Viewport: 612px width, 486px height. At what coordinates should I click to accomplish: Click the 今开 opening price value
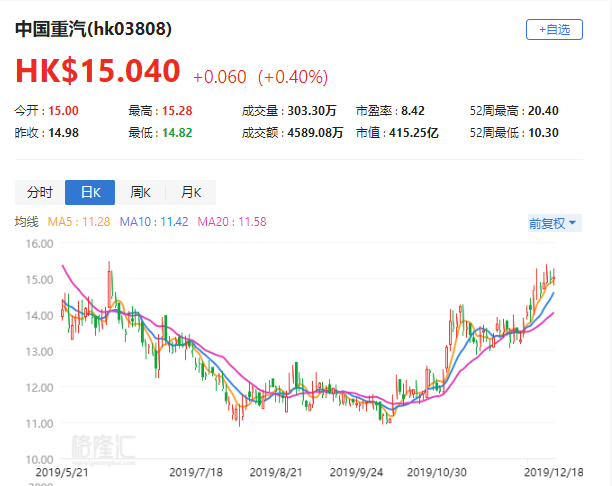tap(65, 111)
